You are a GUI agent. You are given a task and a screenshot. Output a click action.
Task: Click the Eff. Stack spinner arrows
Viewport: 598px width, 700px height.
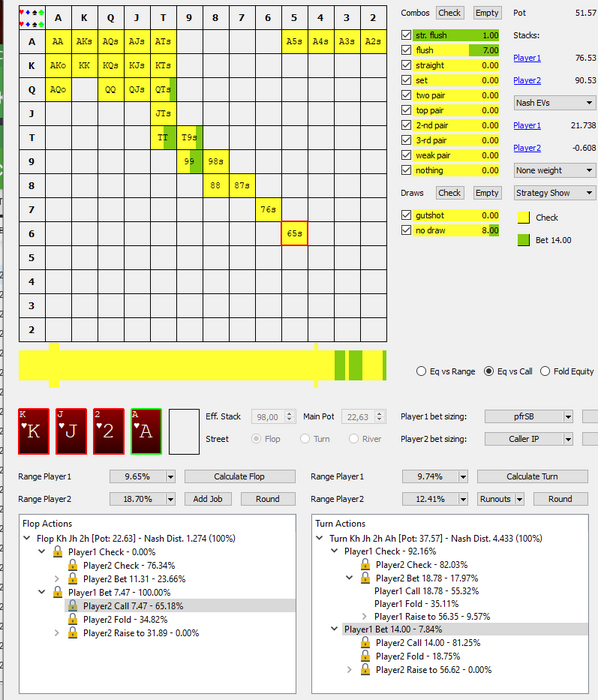[289, 417]
